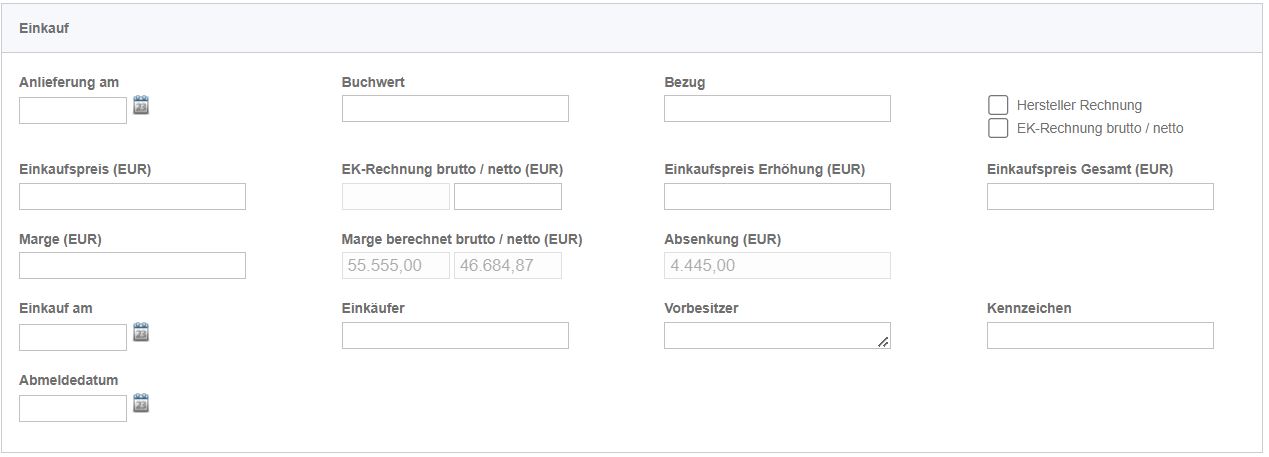Open calendar picker for Abmeldedatum
This screenshot has width=1269, height=457.
(141, 403)
